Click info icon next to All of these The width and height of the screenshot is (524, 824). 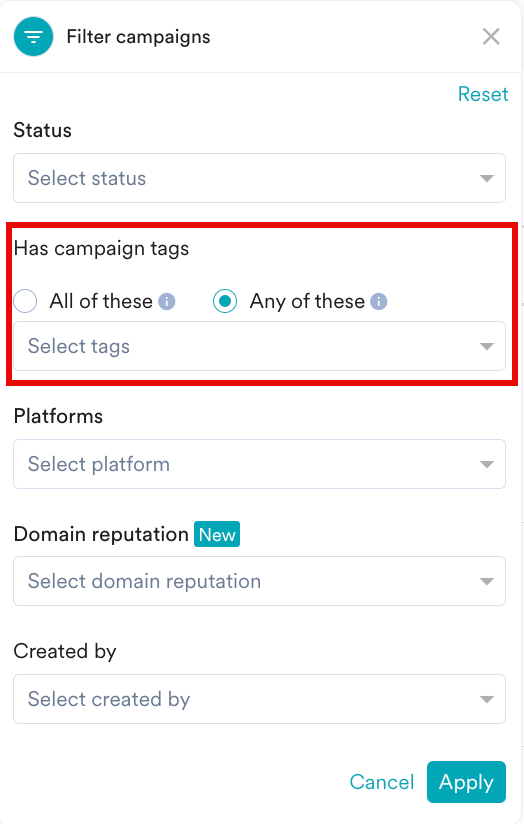[167, 302]
